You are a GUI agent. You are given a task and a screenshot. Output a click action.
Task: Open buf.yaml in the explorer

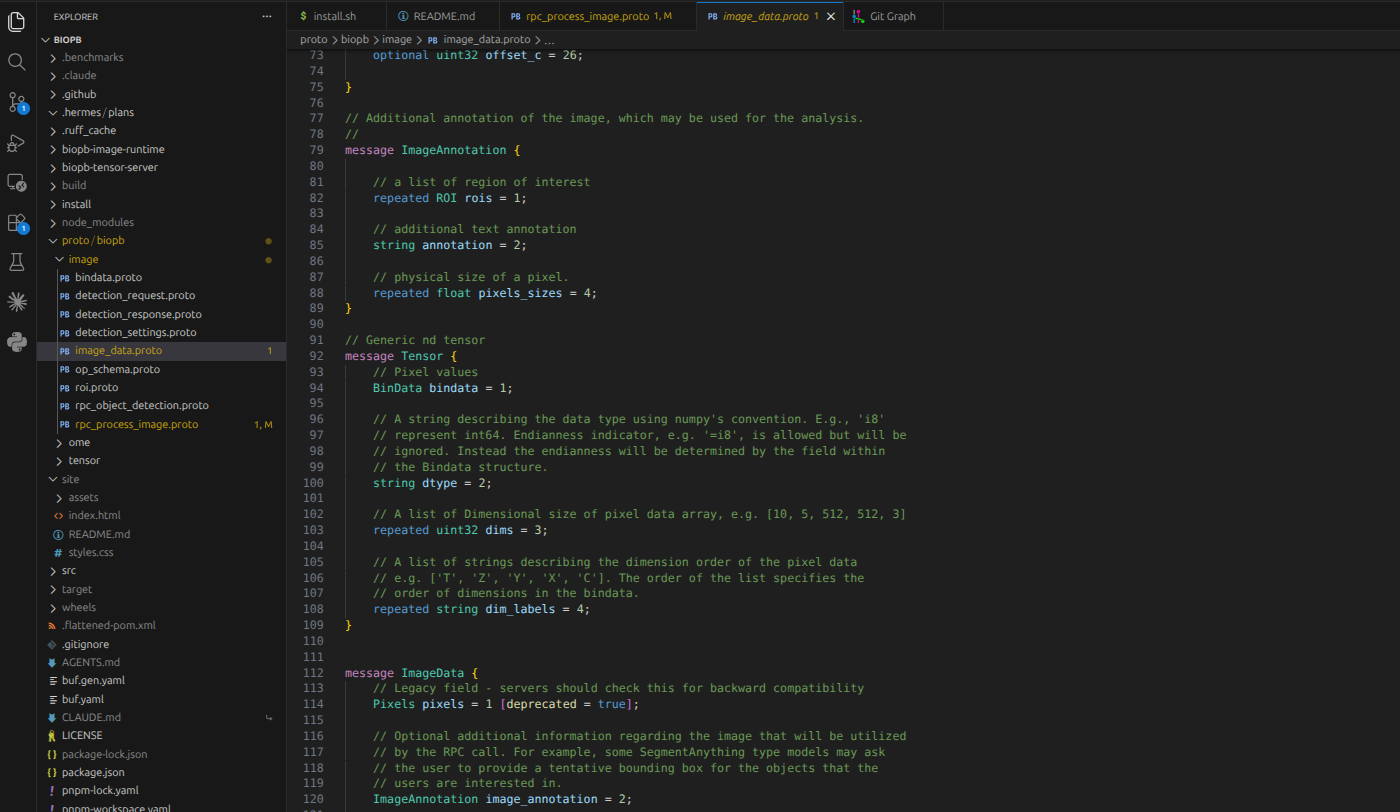pyautogui.click(x=83, y=699)
